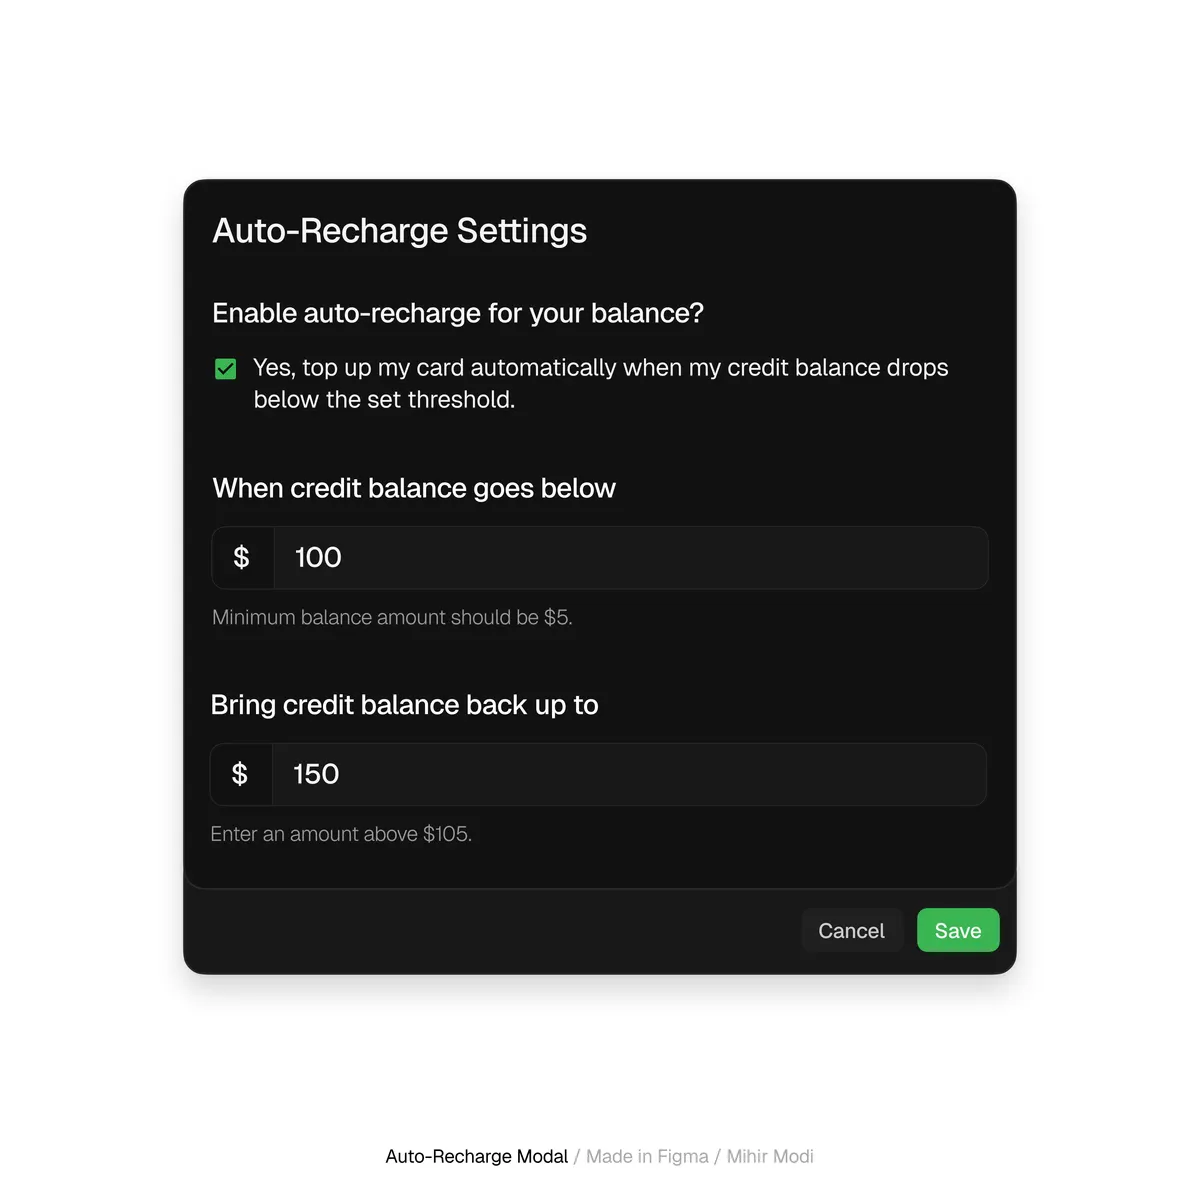The height and width of the screenshot is (1200, 1200).
Task: Click the 'Minimum balance amount should be $5' hint
Action: point(392,617)
